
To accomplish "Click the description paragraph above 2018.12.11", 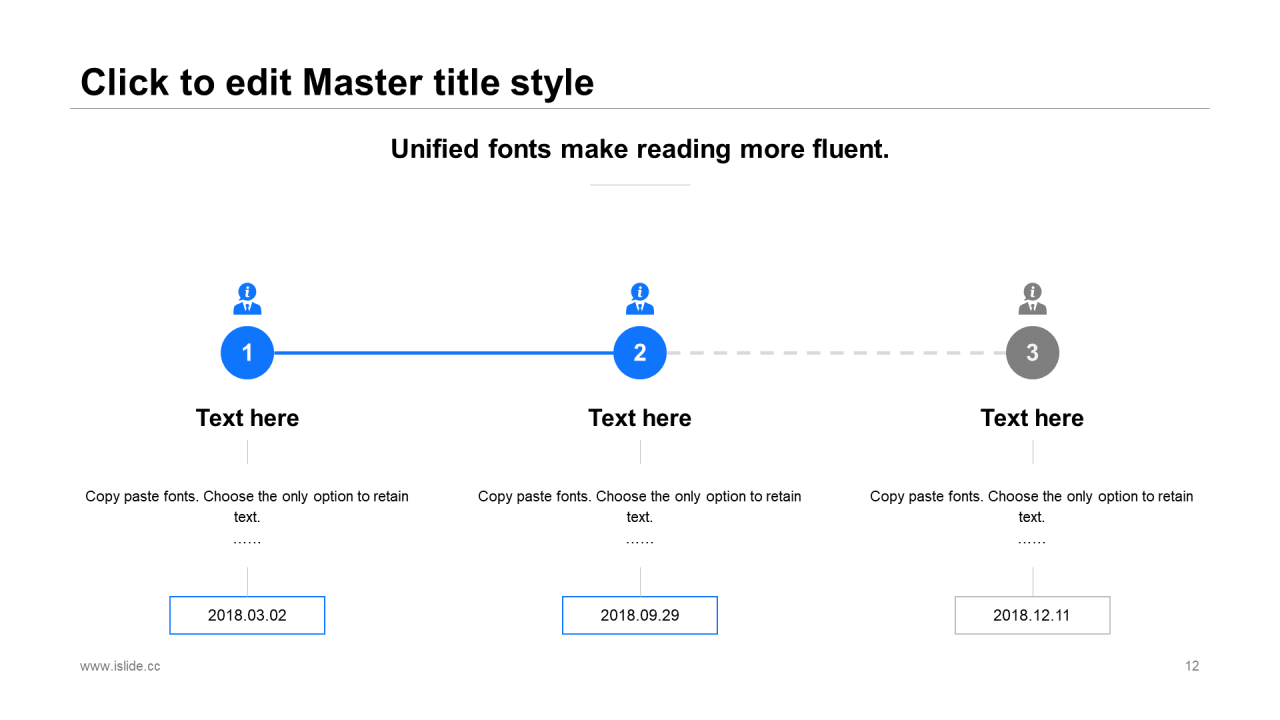I will (1032, 506).
